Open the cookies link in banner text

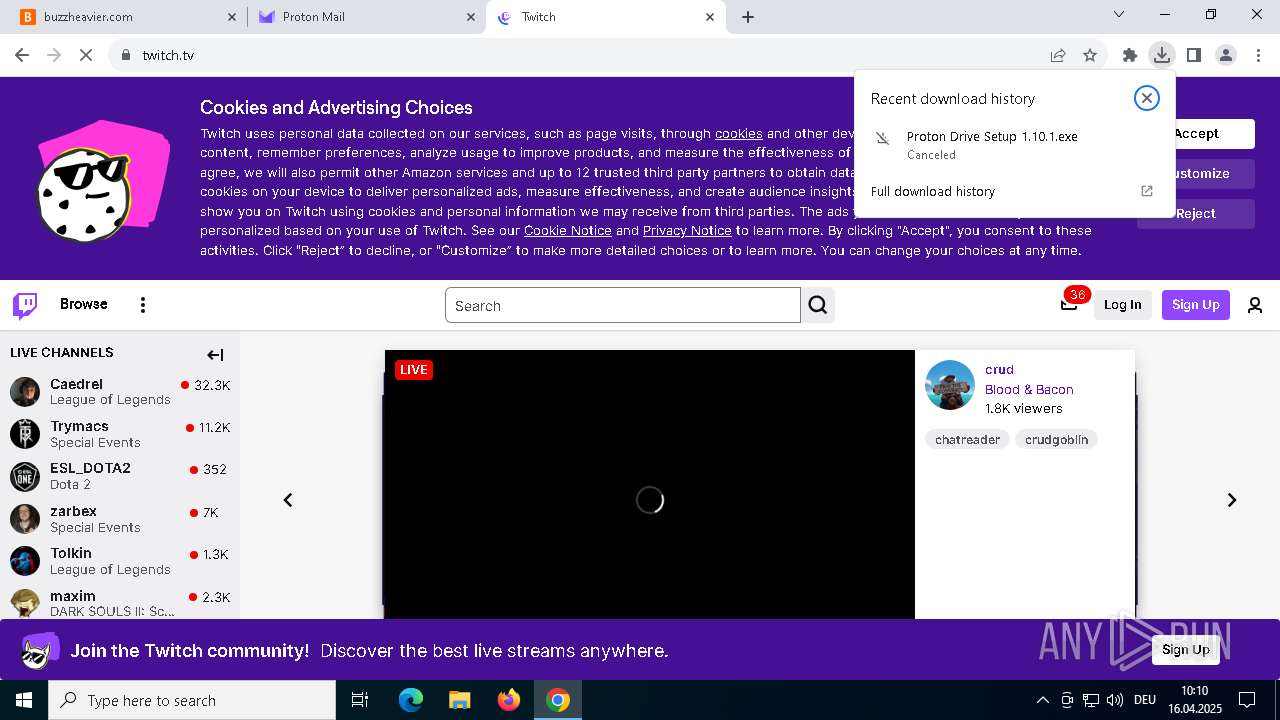pyautogui.click(x=739, y=133)
